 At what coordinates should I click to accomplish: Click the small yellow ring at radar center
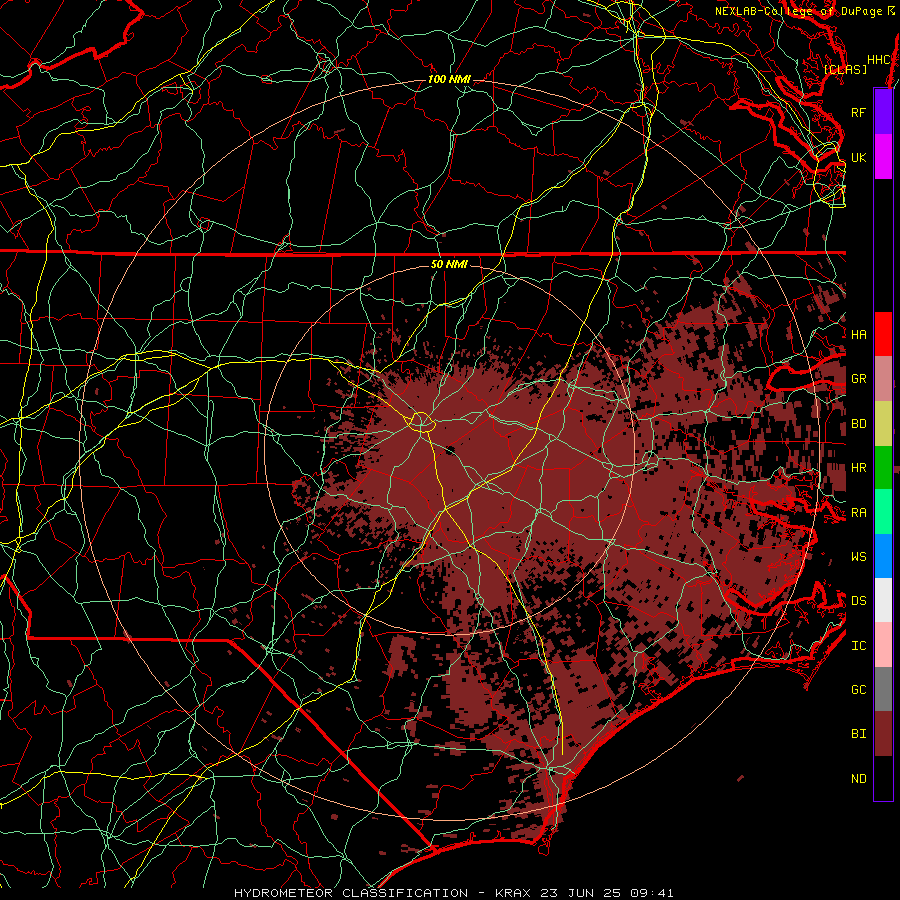point(420,422)
